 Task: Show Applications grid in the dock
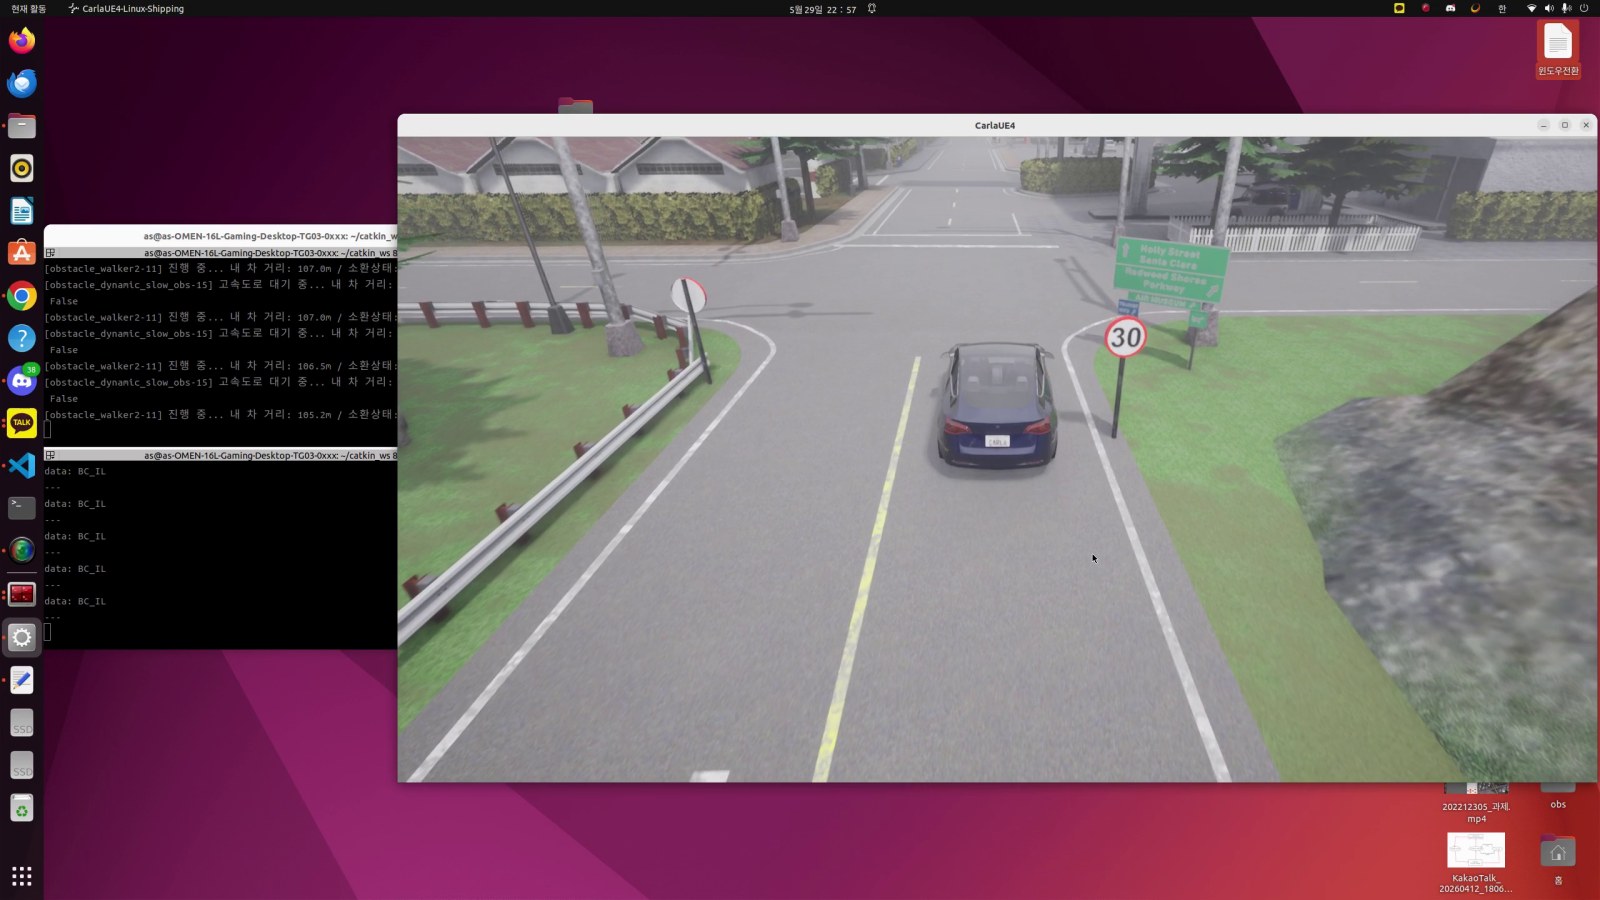tap(22, 876)
